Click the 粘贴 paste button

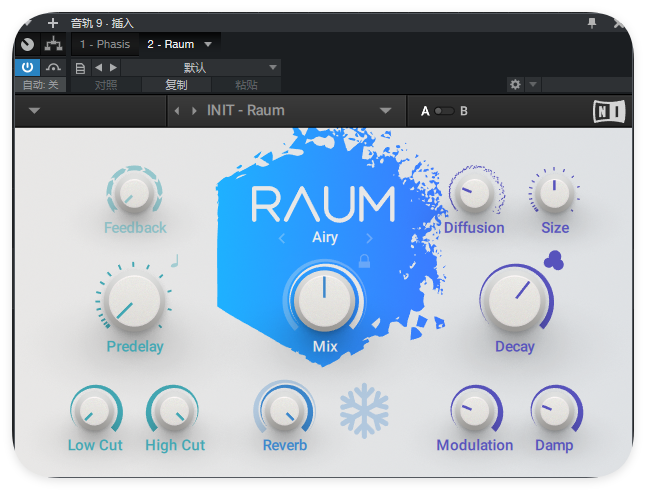pyautogui.click(x=246, y=85)
